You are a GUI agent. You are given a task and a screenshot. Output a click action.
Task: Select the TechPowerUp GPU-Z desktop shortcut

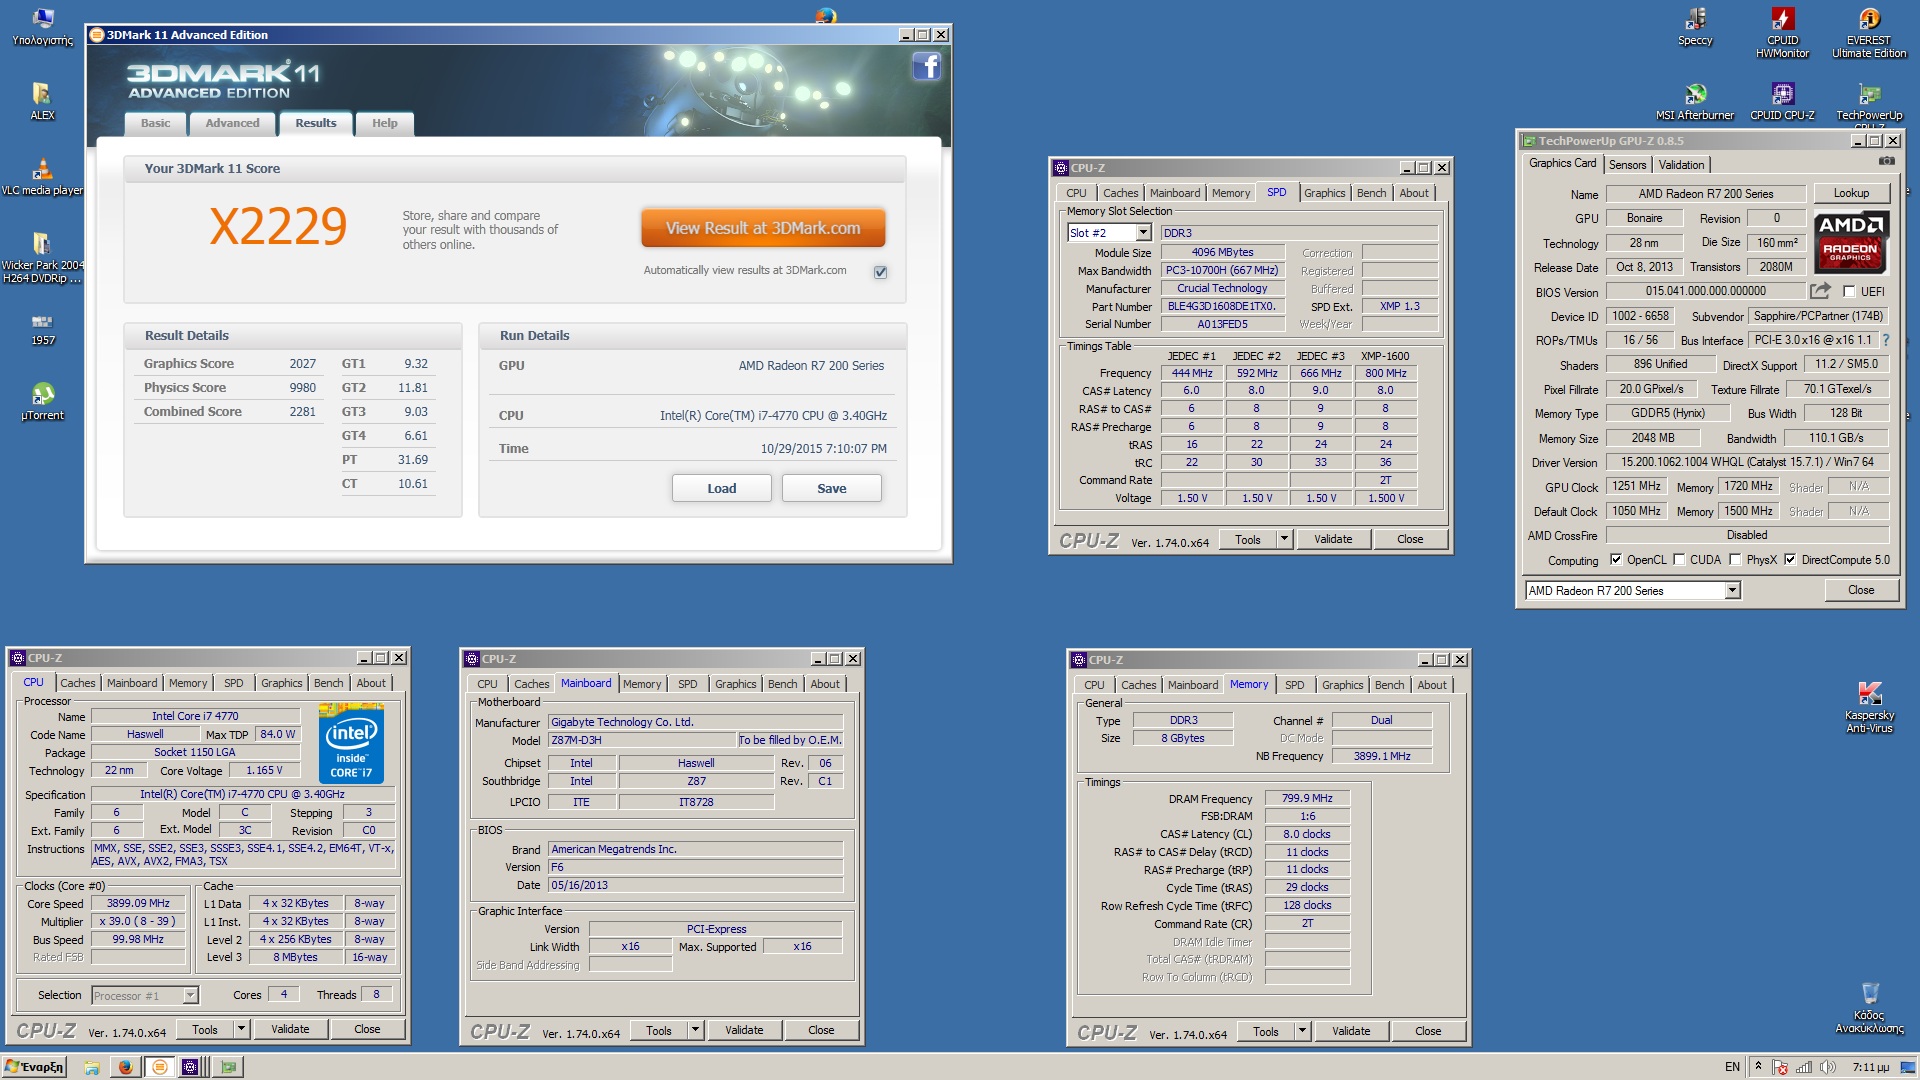tap(1869, 106)
